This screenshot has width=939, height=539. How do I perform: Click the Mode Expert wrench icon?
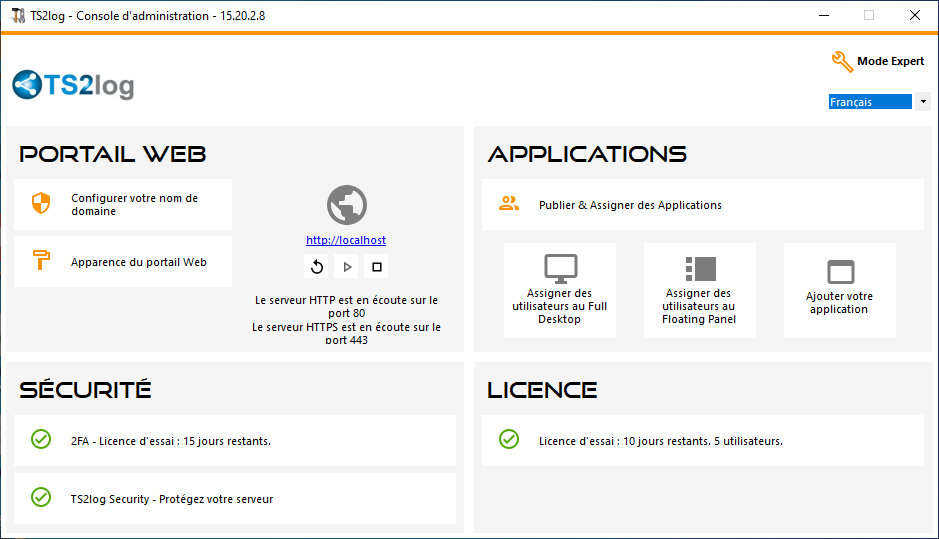[x=842, y=61]
